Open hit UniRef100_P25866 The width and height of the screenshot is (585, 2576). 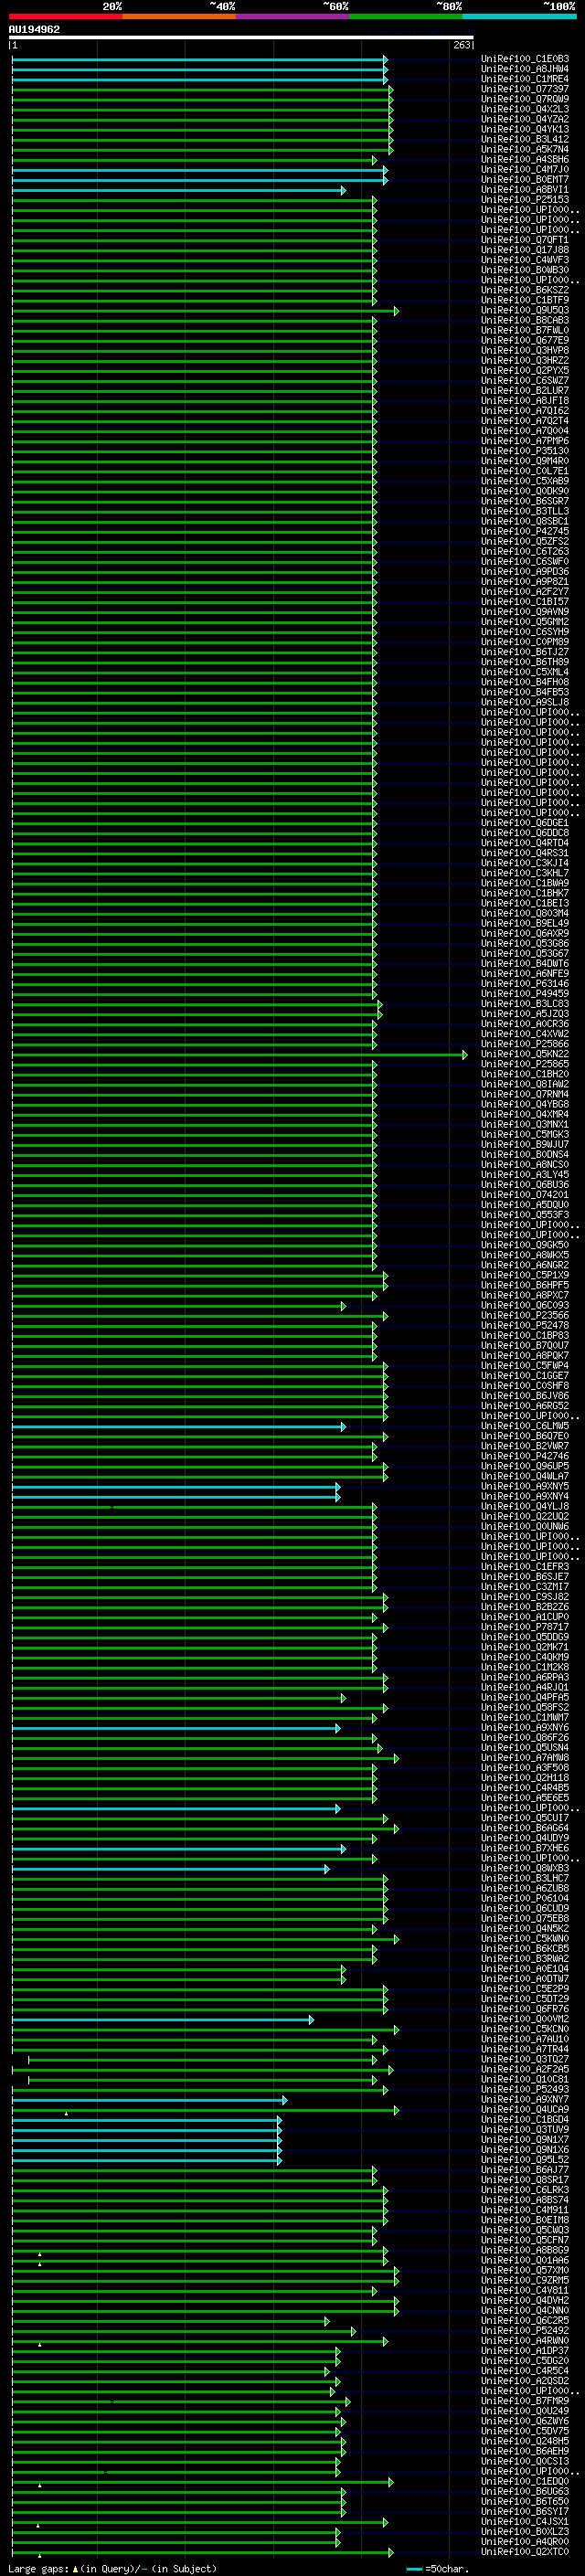tap(525, 1044)
